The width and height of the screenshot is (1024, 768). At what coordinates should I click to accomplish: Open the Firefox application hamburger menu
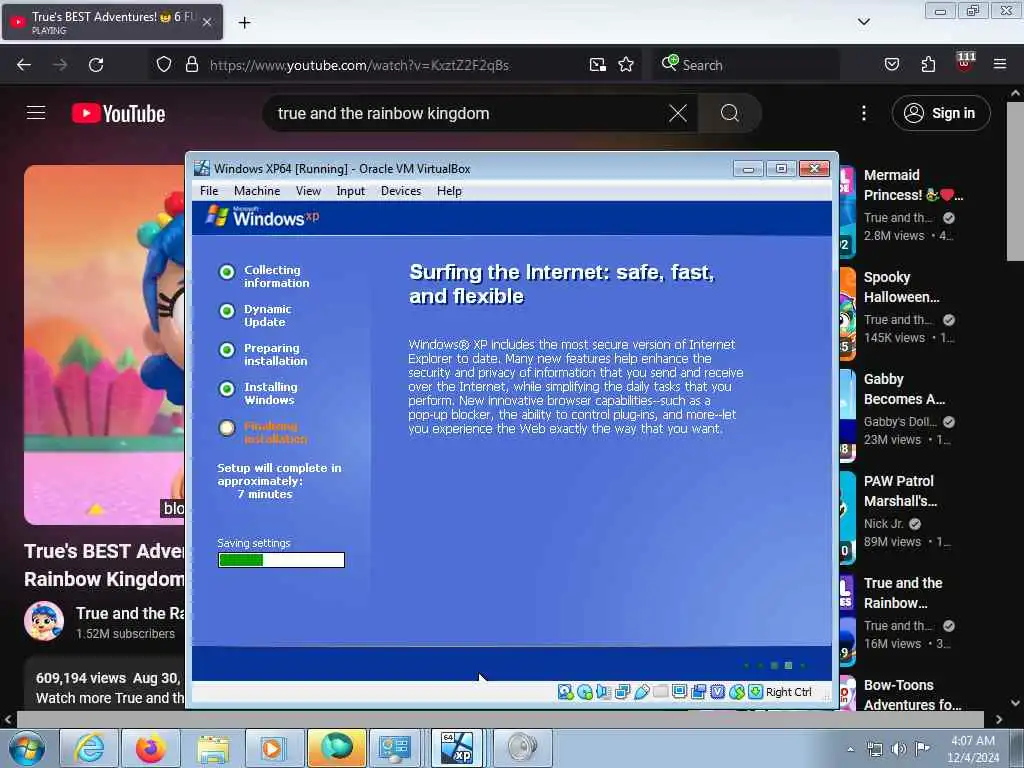(x=1000, y=65)
